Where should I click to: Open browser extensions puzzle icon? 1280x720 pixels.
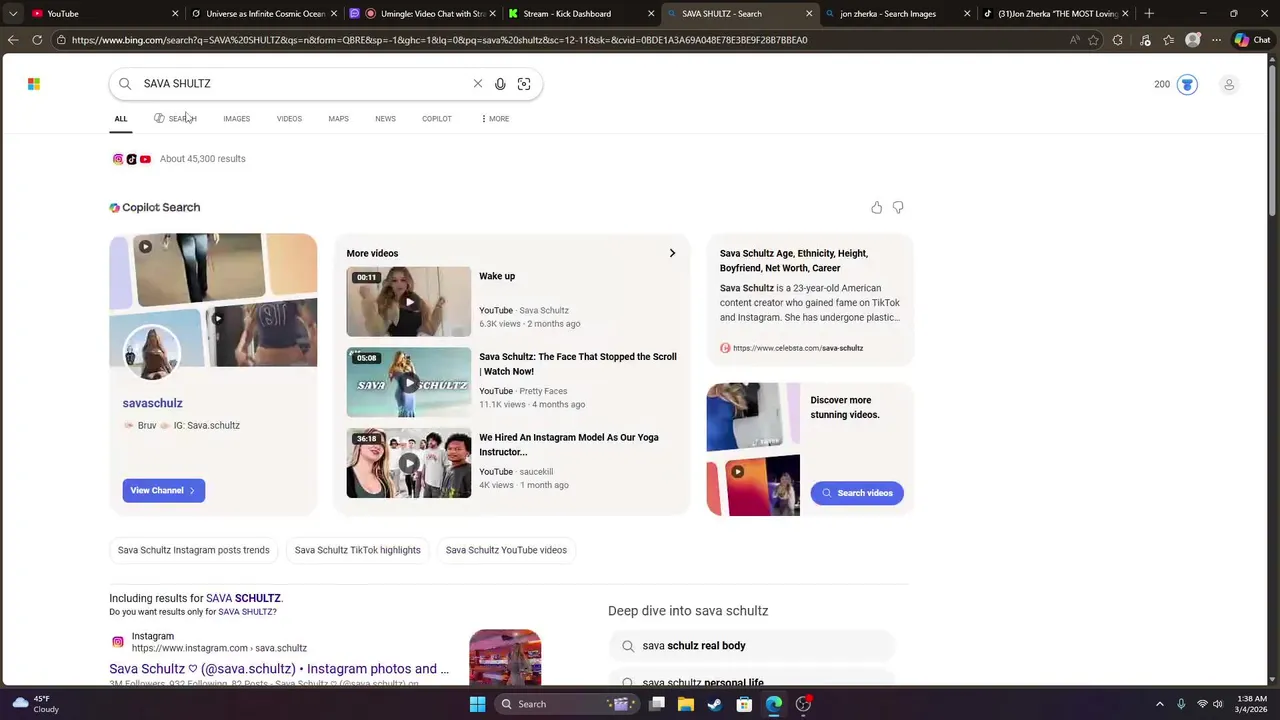[1118, 40]
